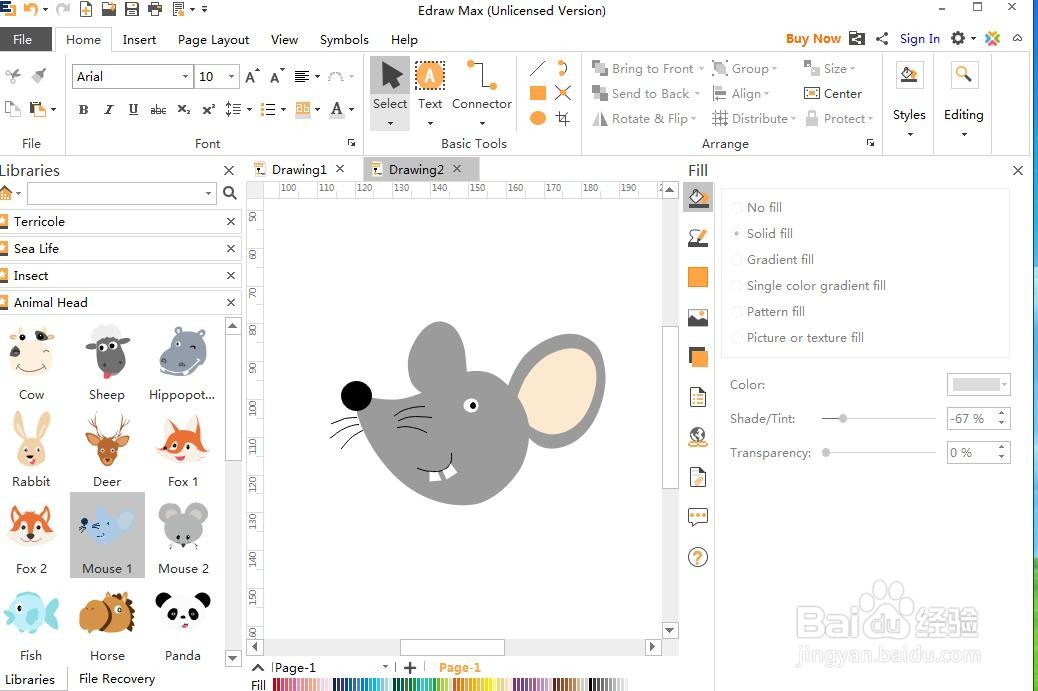Choose the Gradient fill option

[738, 259]
